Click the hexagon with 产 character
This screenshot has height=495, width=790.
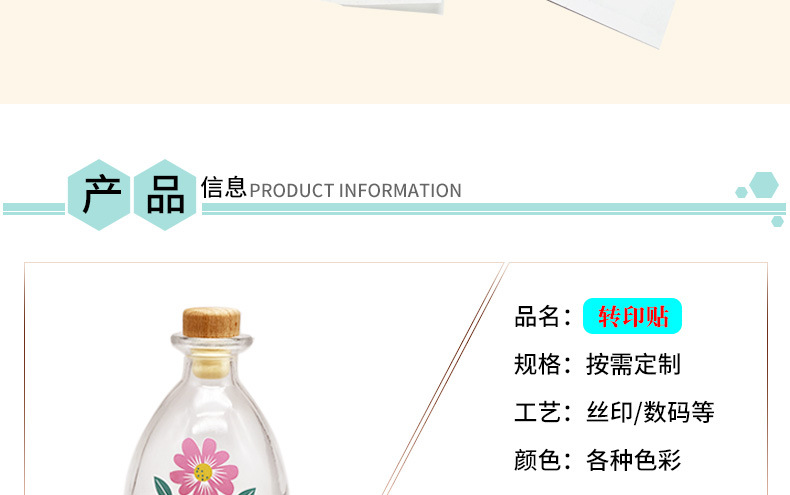pos(99,195)
